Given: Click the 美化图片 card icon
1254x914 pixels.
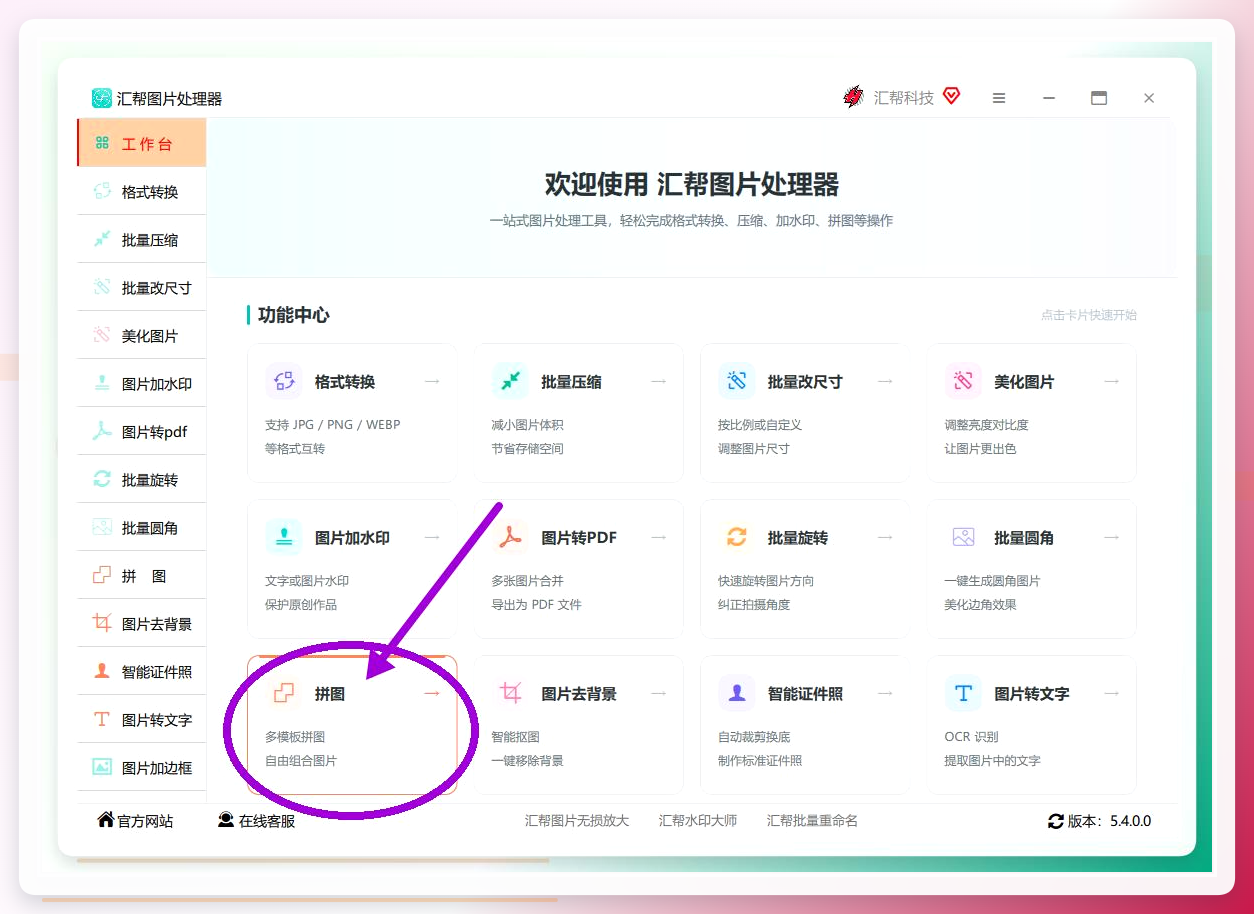Looking at the screenshot, I should tap(963, 381).
